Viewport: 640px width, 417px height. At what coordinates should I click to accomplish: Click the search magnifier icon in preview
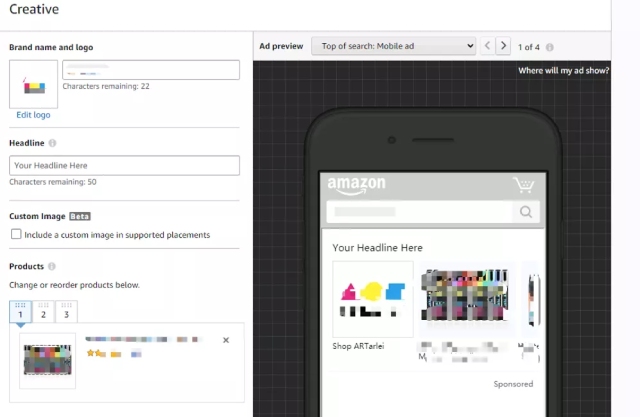[525, 212]
